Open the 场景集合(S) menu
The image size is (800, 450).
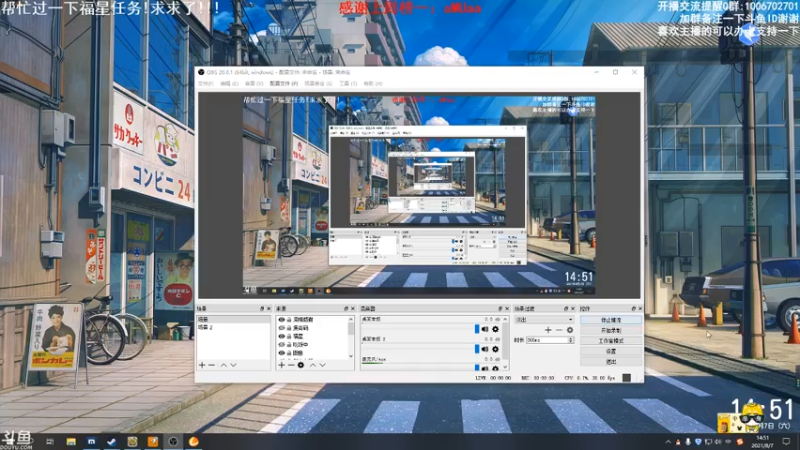(x=318, y=83)
